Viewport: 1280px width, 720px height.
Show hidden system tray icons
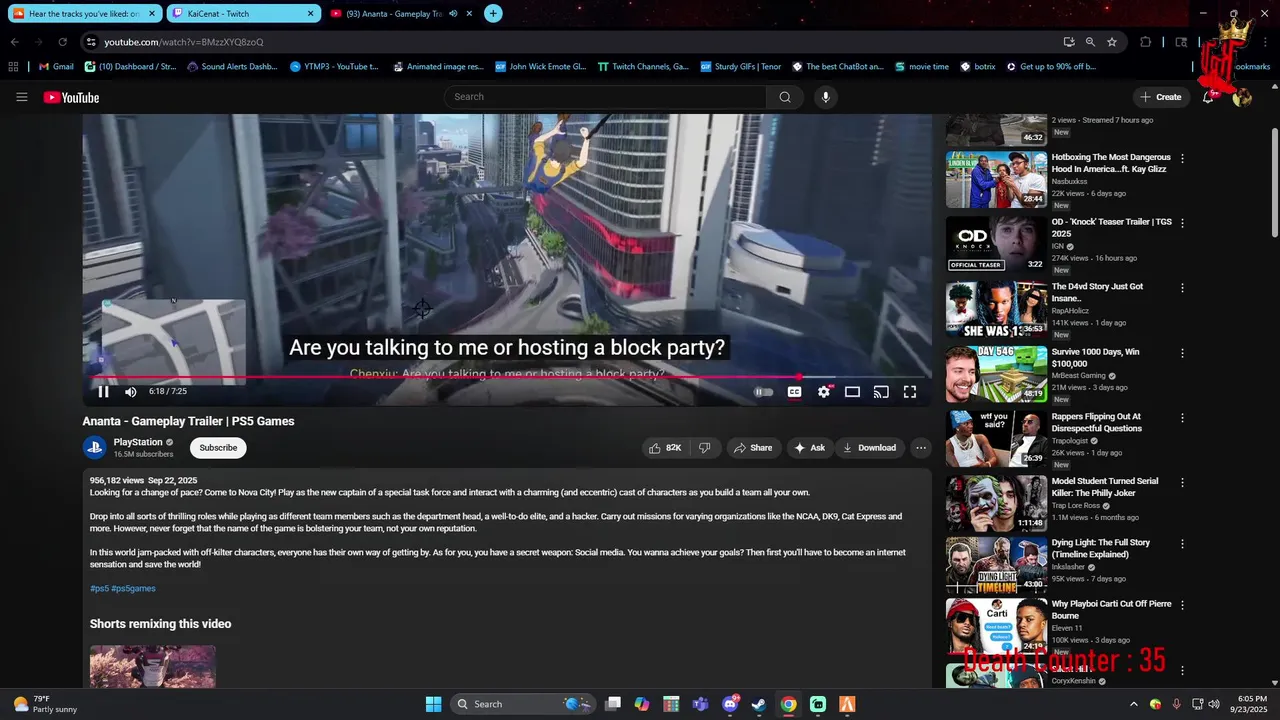pos(1133,704)
